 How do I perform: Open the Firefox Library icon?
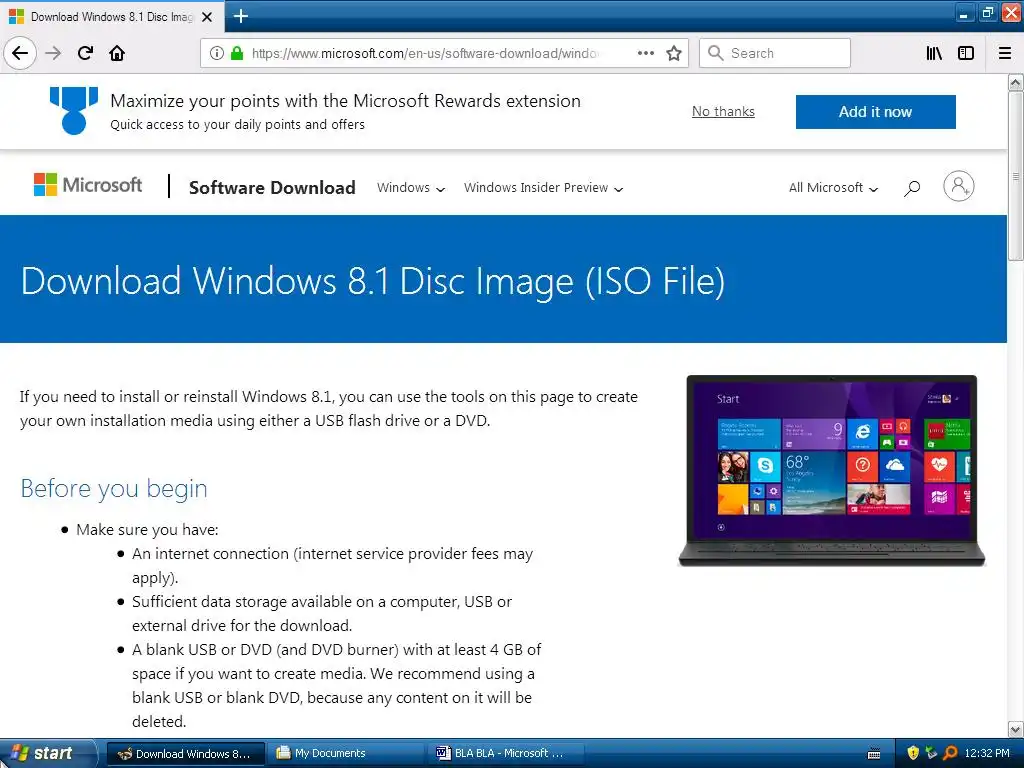point(934,53)
